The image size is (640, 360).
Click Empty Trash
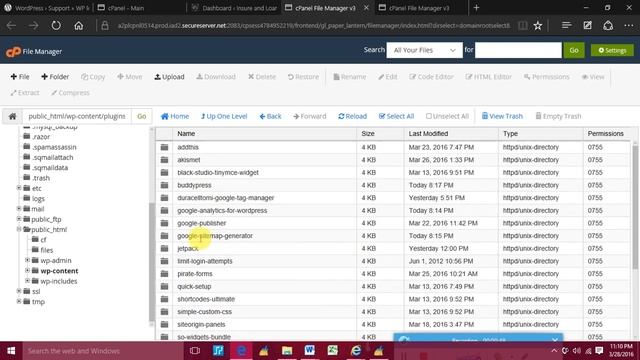558,116
